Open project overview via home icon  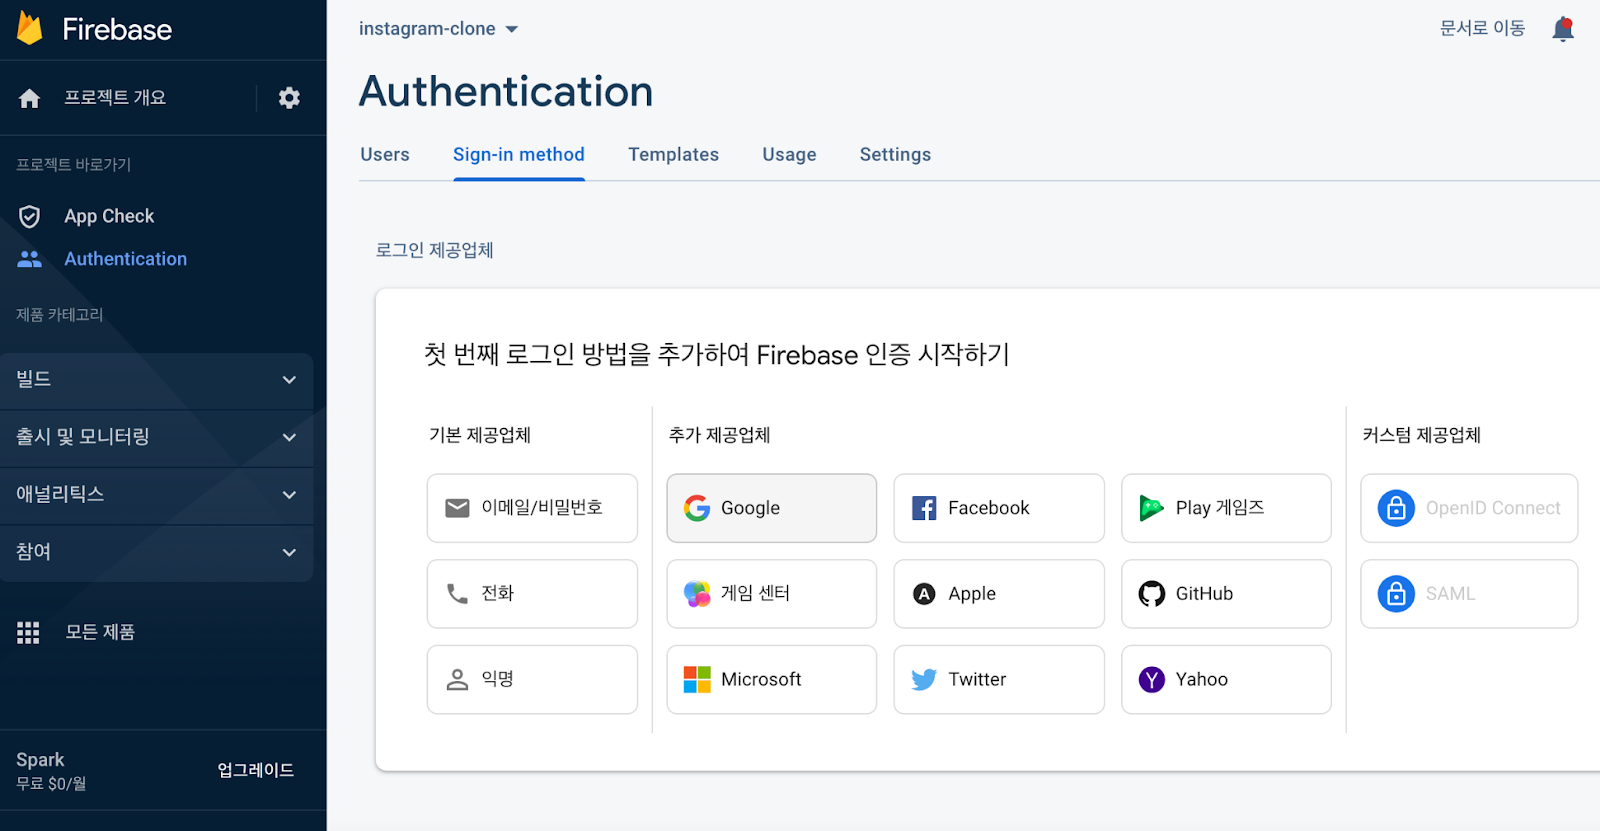pyautogui.click(x=30, y=98)
